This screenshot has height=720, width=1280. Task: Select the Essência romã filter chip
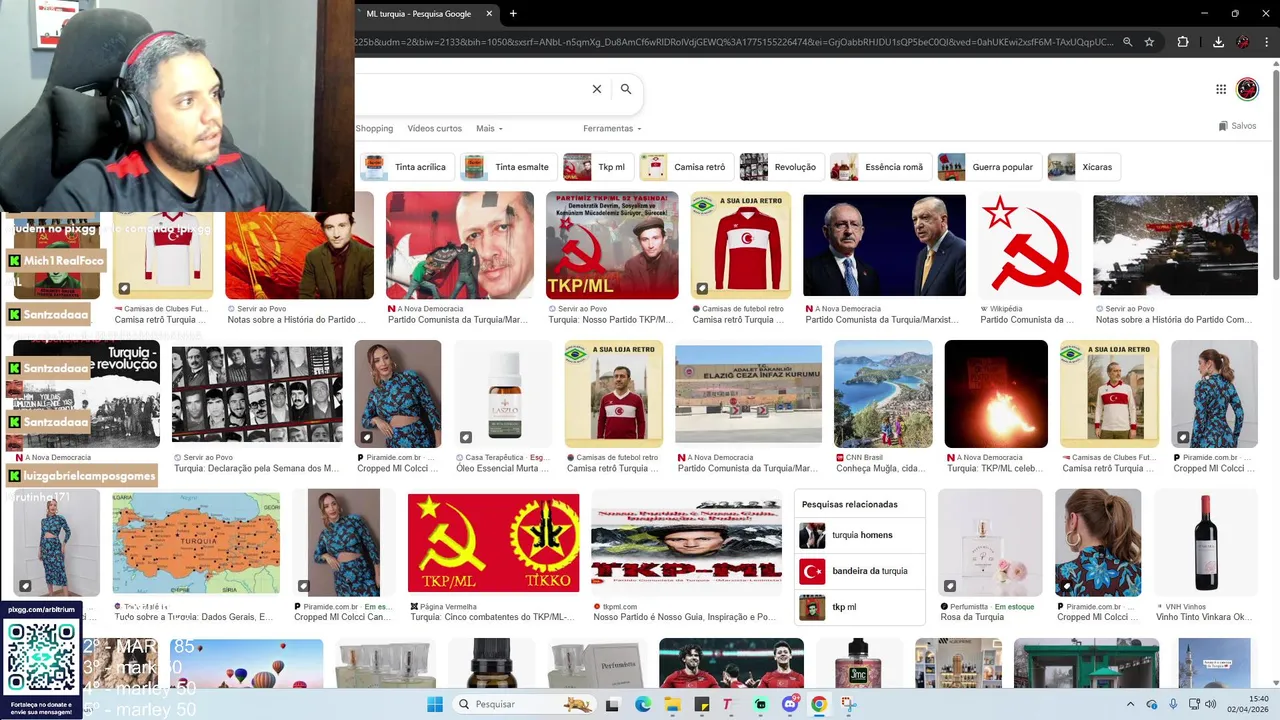click(x=880, y=167)
